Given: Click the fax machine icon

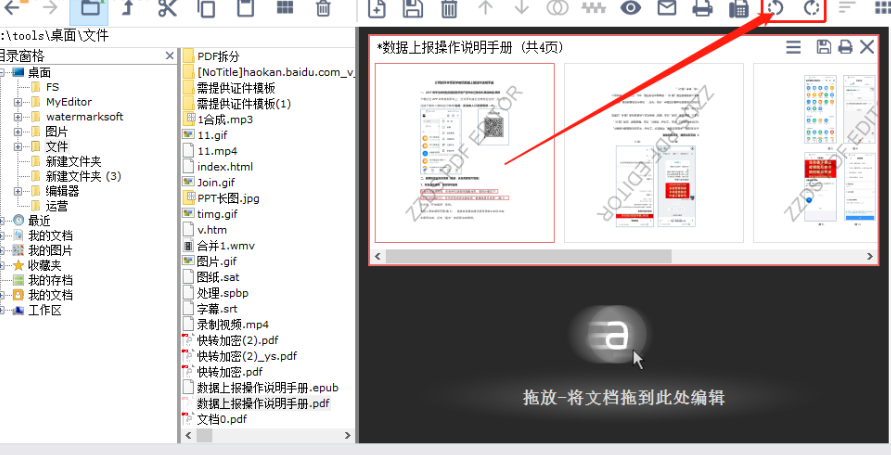Looking at the screenshot, I should [739, 8].
